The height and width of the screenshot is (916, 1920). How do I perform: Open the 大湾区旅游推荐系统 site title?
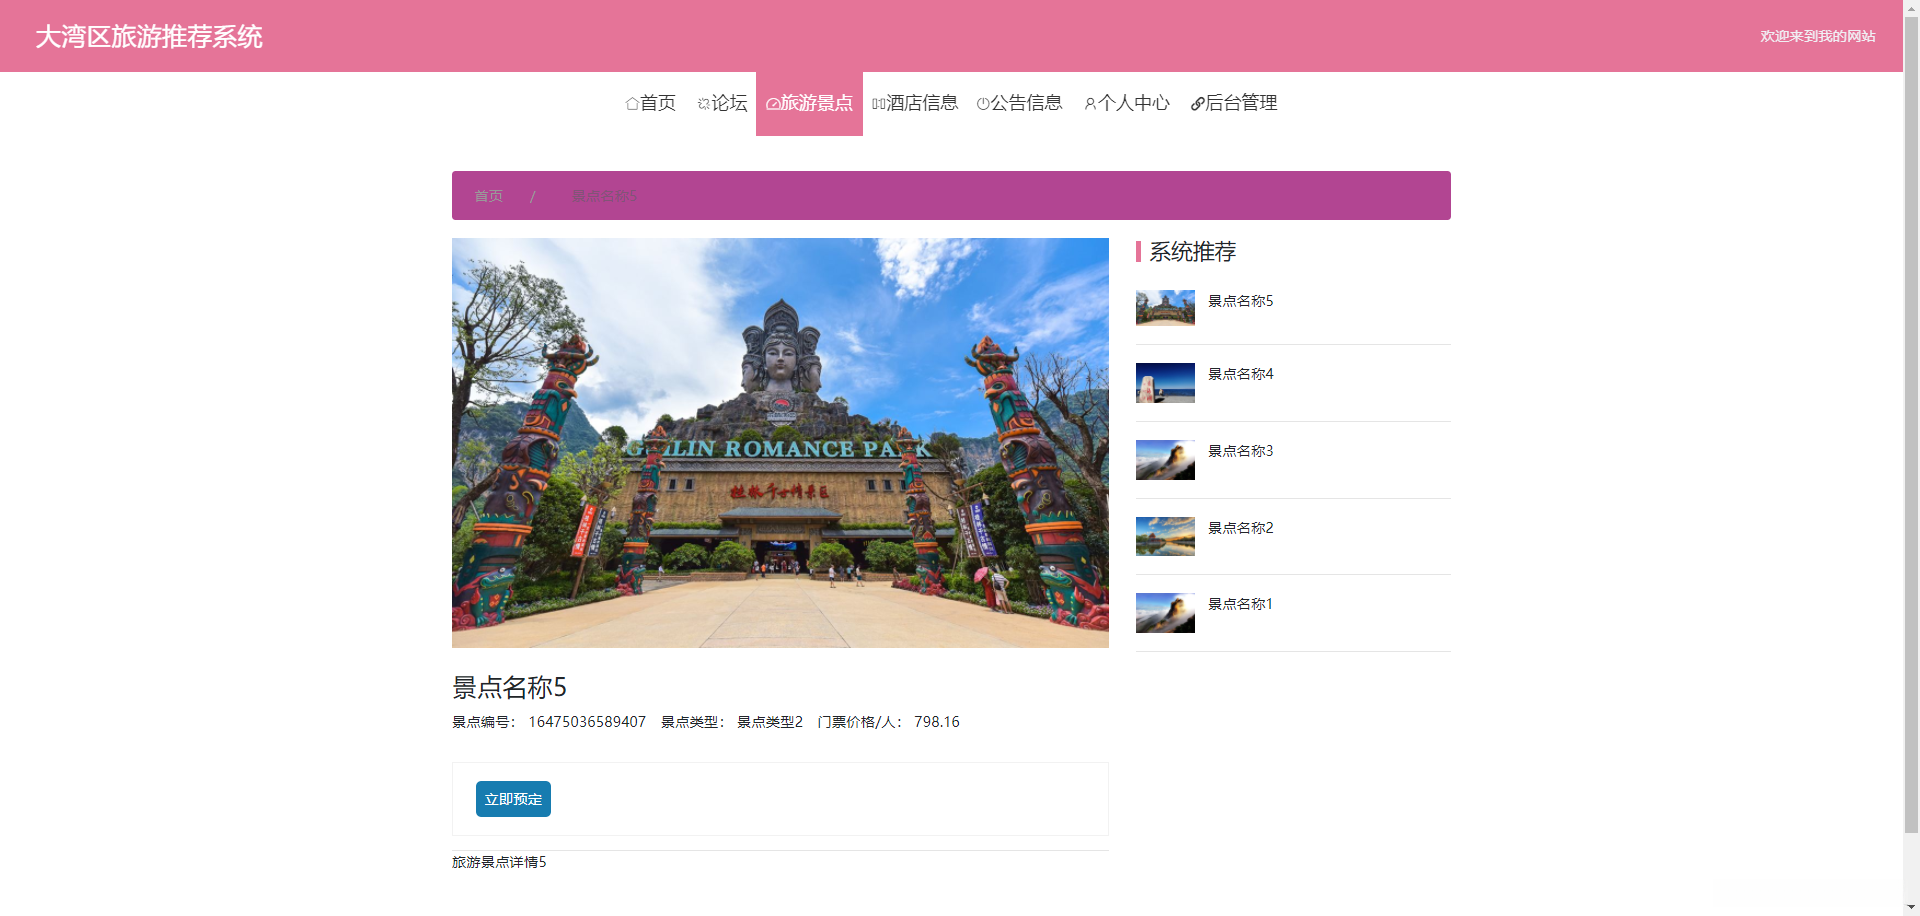coord(149,37)
